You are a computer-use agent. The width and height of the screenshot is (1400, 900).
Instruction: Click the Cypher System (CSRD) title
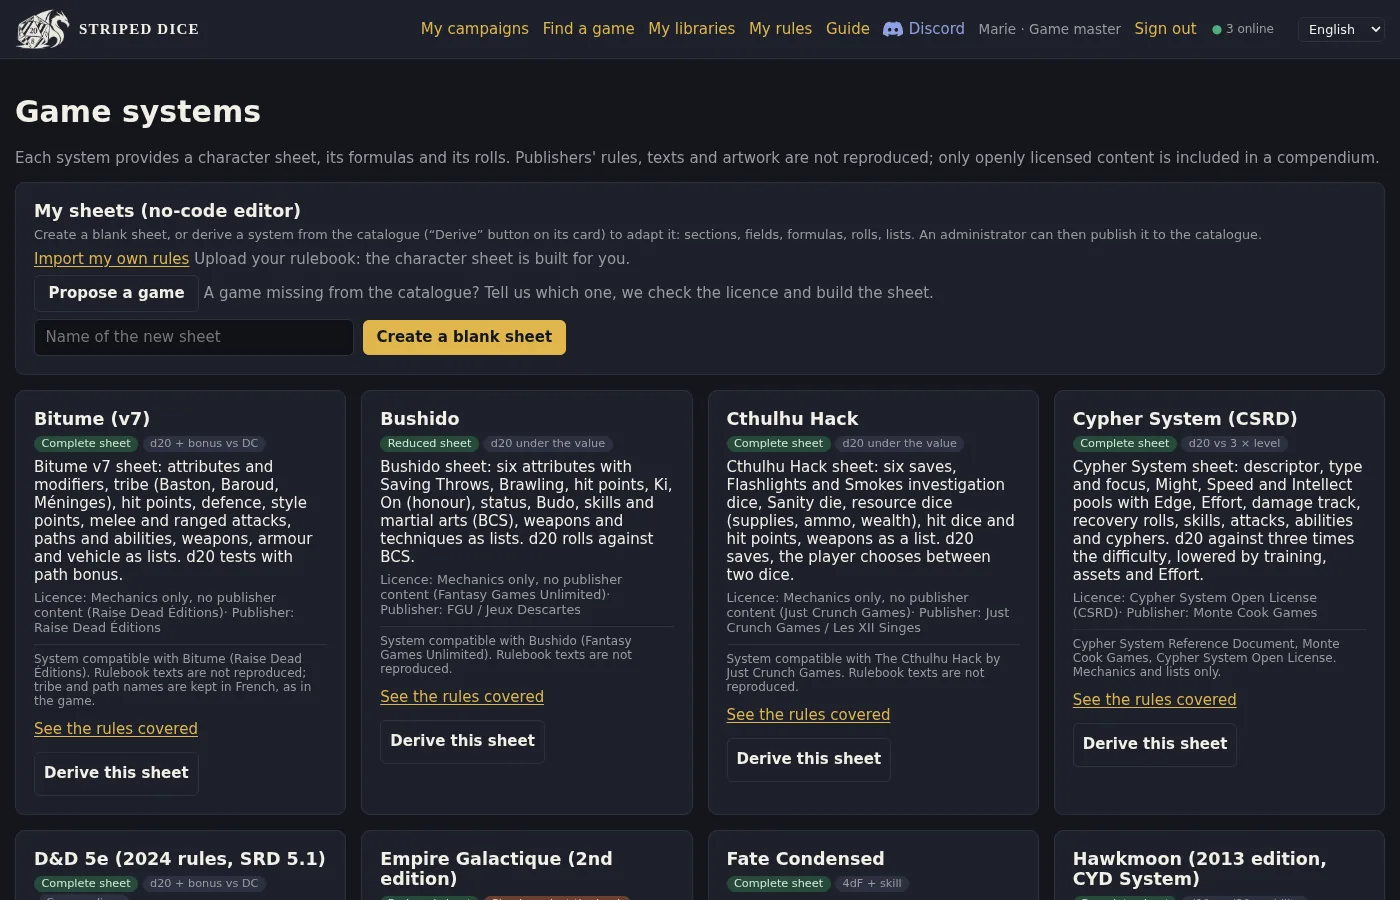(x=1185, y=419)
